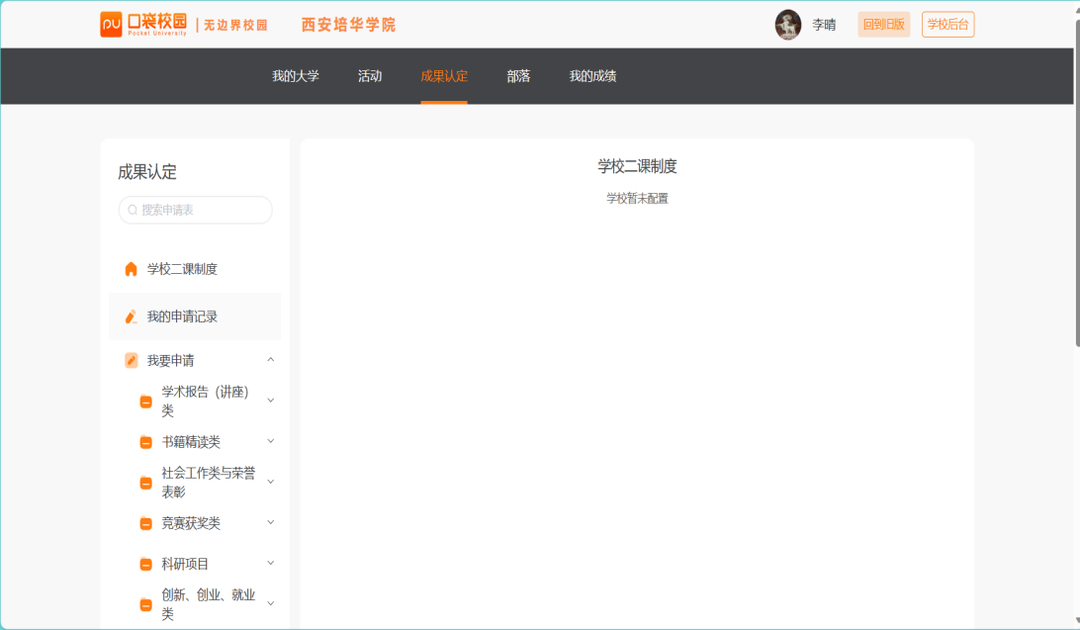The height and width of the screenshot is (630, 1080).
Task: Go to the 我的成绩 tab
Action: pyautogui.click(x=593, y=76)
